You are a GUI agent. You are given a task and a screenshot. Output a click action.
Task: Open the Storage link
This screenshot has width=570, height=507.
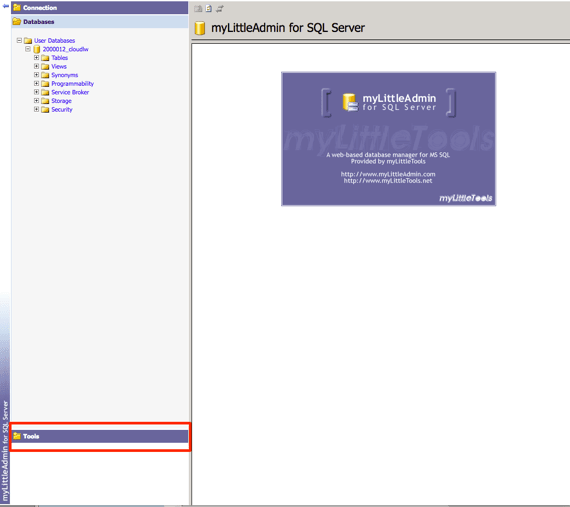pos(61,101)
